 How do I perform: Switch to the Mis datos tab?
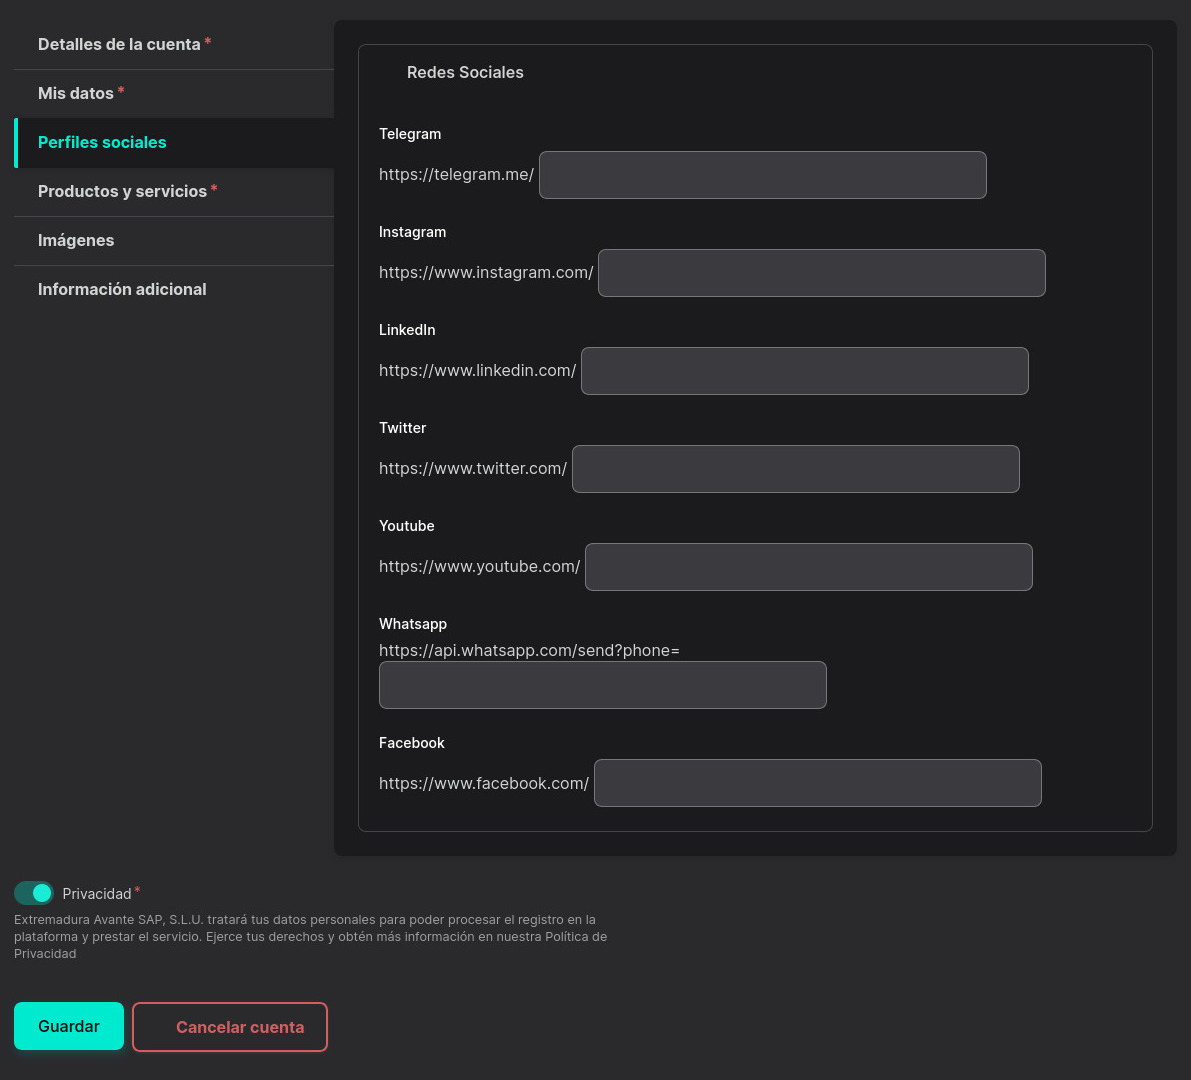point(76,93)
